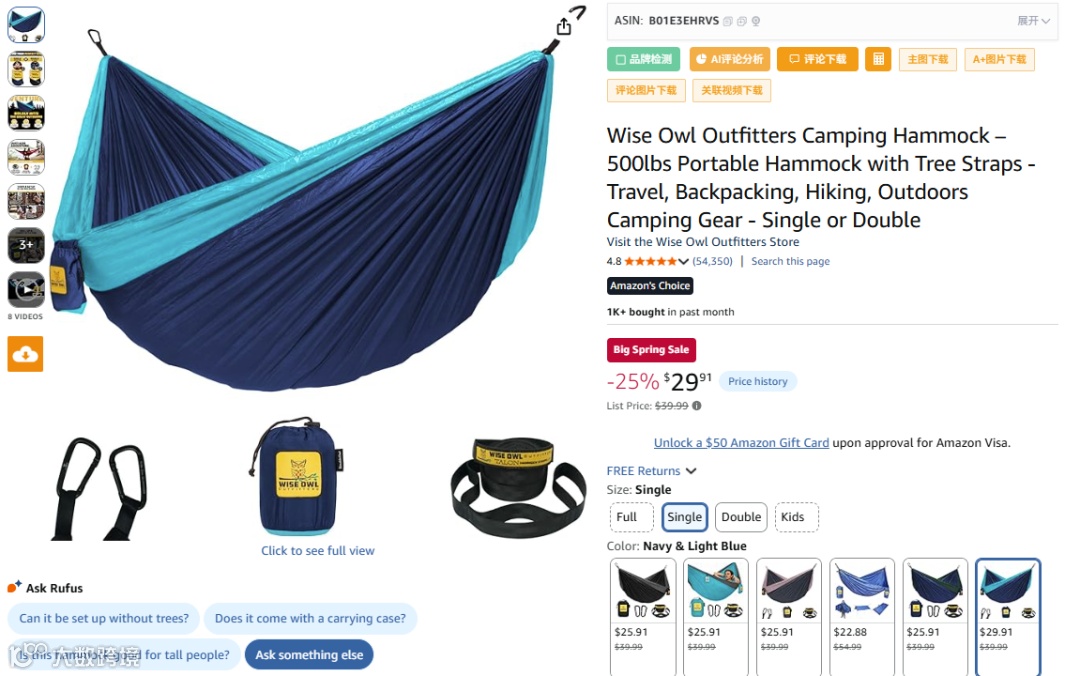The width and height of the screenshot is (1080, 676).
Task: Visit the Wise Owl Outfitters Store link
Action: point(703,242)
